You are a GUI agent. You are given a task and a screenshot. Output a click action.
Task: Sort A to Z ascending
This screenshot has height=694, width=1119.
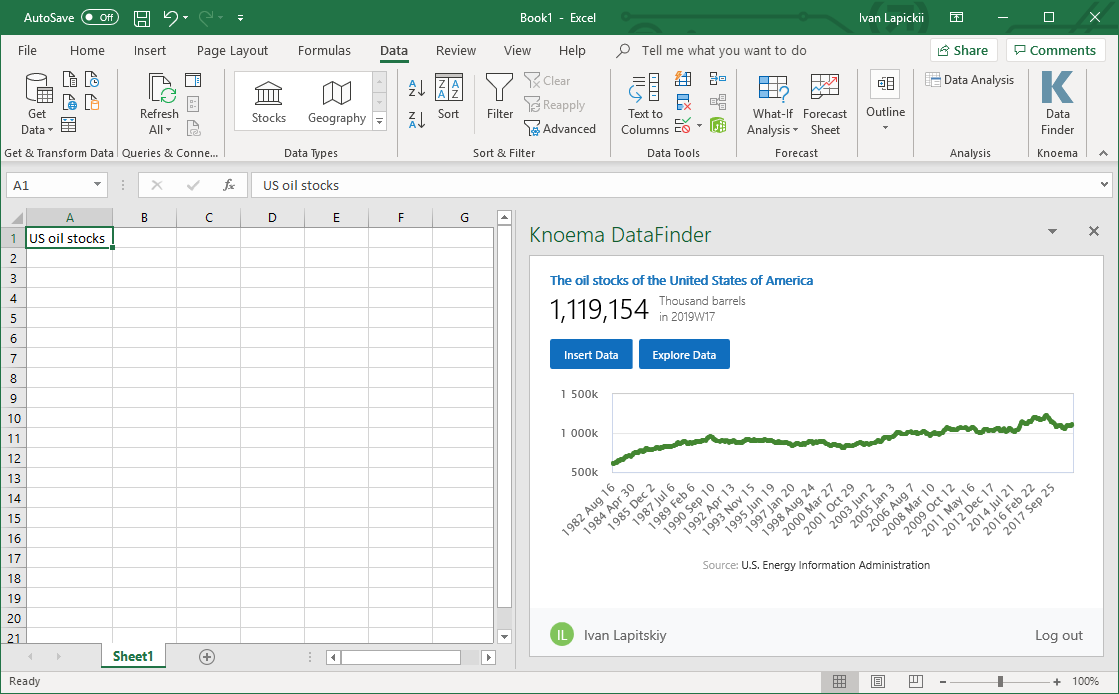point(417,89)
